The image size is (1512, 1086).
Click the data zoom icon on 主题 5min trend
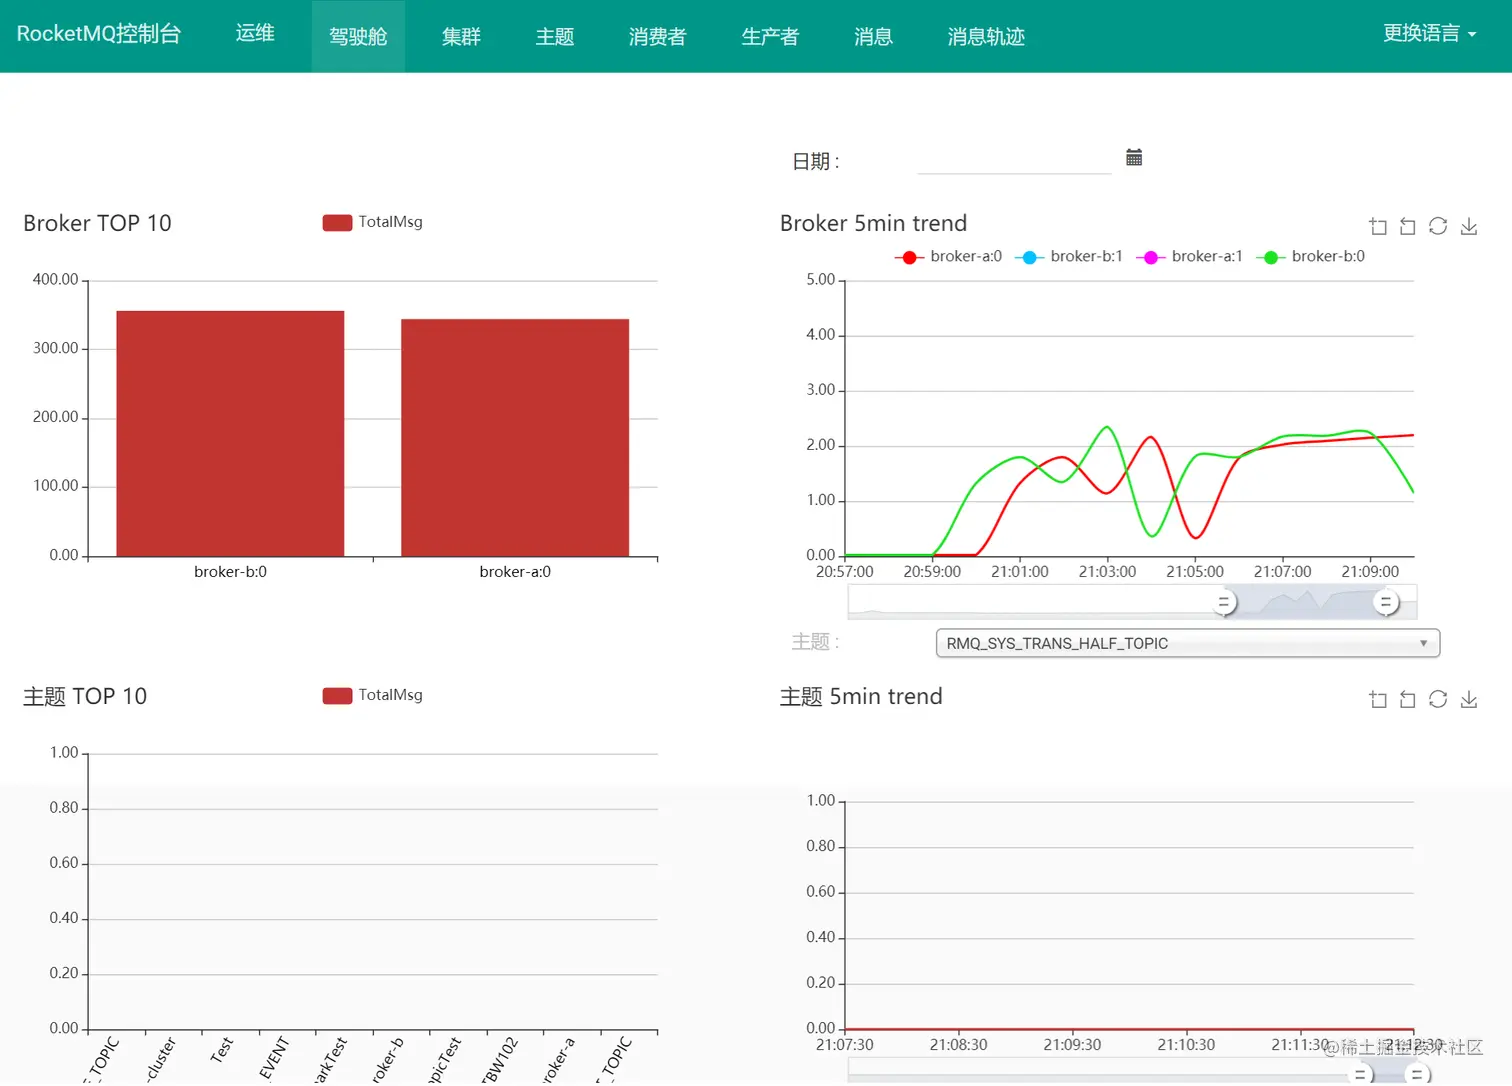click(1377, 698)
